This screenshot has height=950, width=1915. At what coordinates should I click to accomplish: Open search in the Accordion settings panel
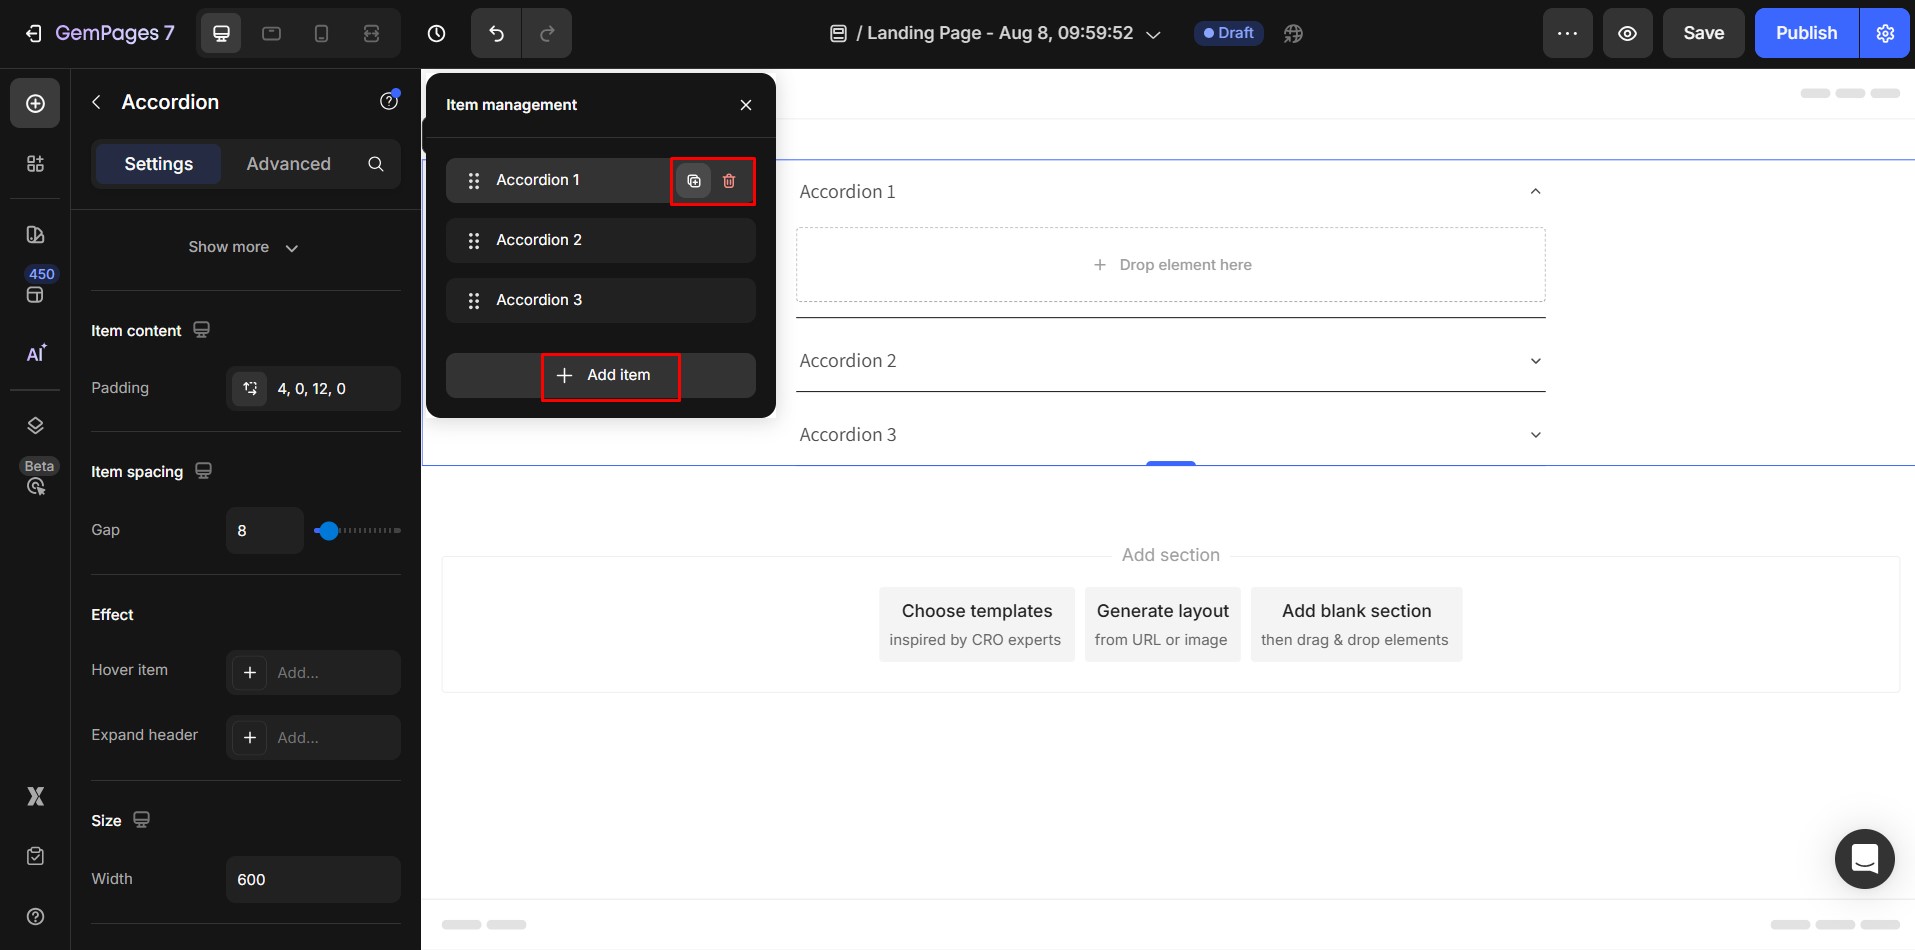375,164
